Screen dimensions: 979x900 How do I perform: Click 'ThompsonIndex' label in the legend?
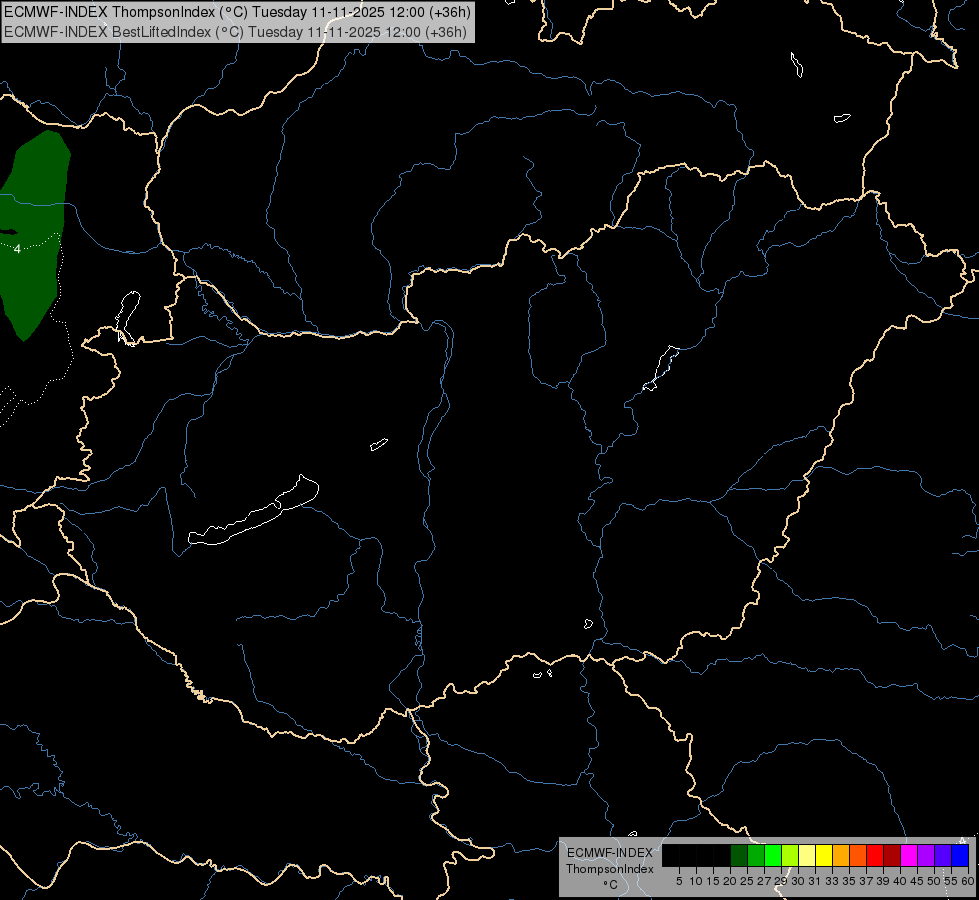(610, 869)
